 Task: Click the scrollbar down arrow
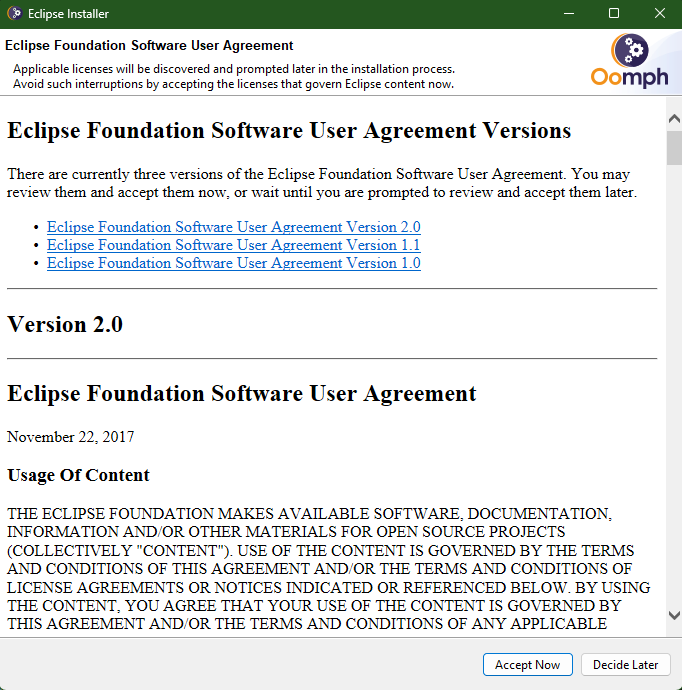674,615
